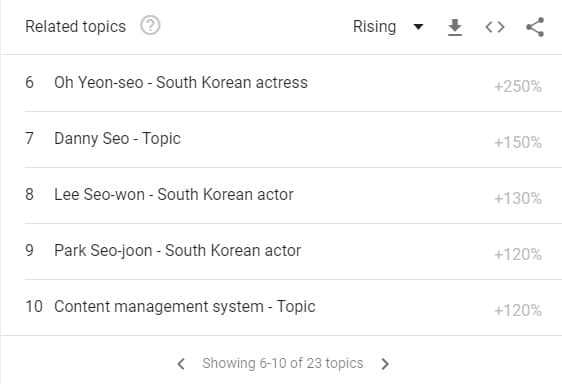Open Park Seo-joon South Korean actor topic
The width and height of the screenshot is (562, 384).
coord(177,251)
